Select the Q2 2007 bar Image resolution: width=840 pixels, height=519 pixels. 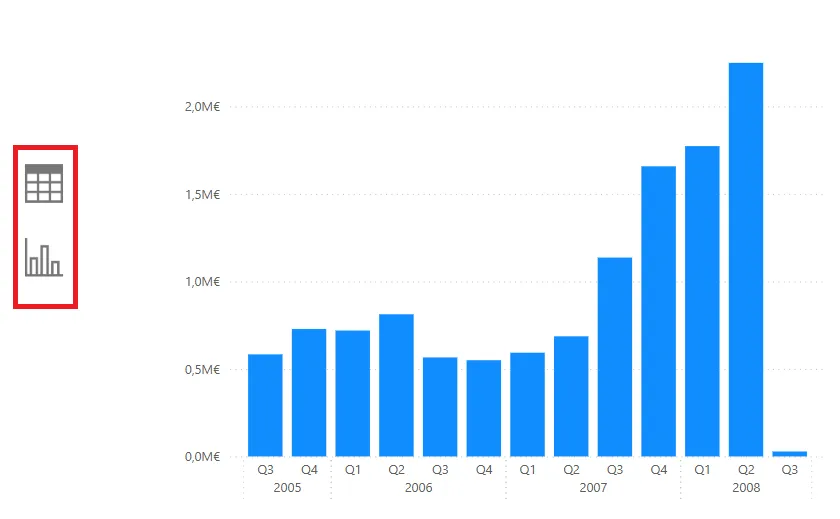click(x=571, y=396)
